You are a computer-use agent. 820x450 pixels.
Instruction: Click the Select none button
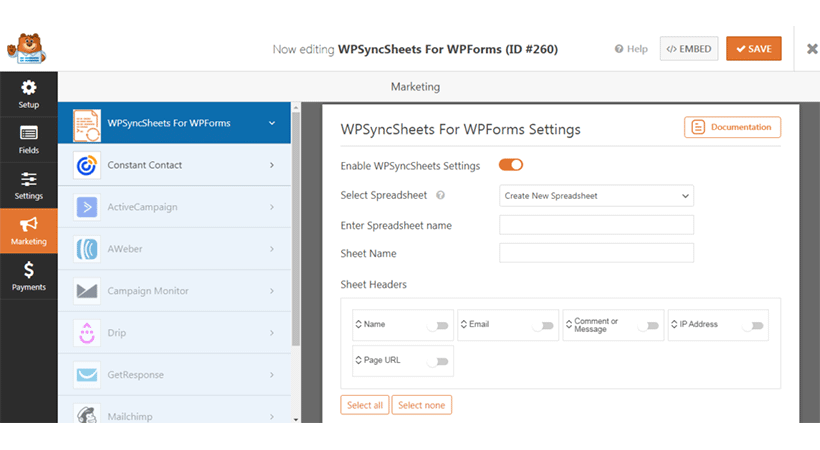click(x=422, y=405)
